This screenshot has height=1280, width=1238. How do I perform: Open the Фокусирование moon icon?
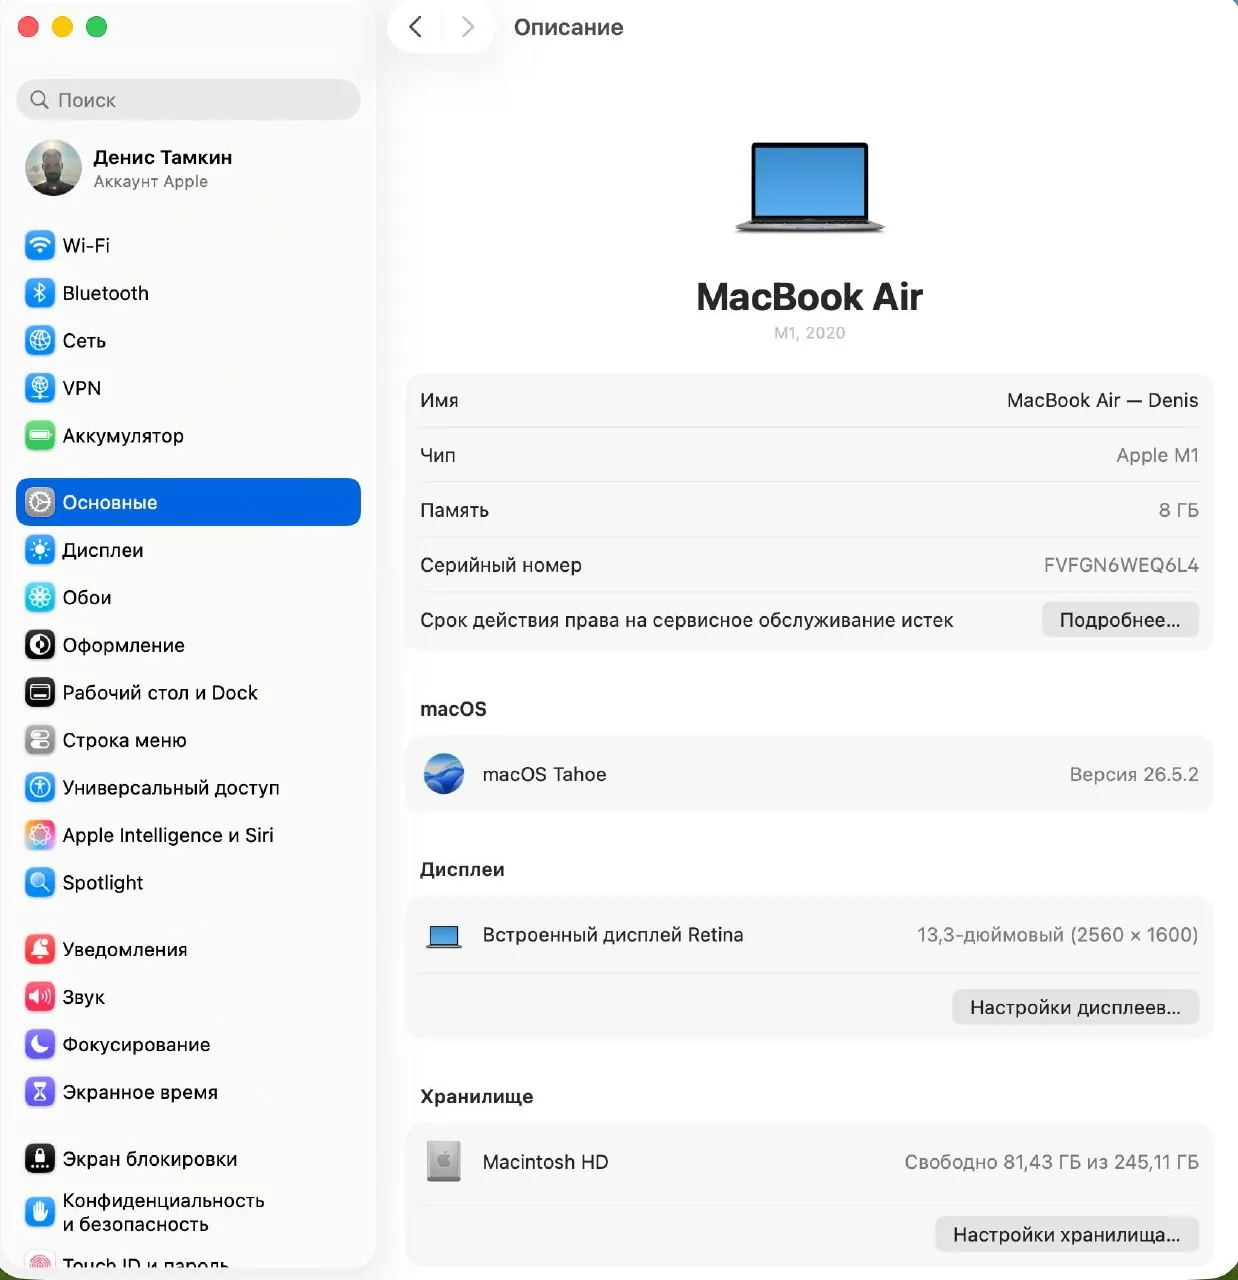(x=40, y=1044)
